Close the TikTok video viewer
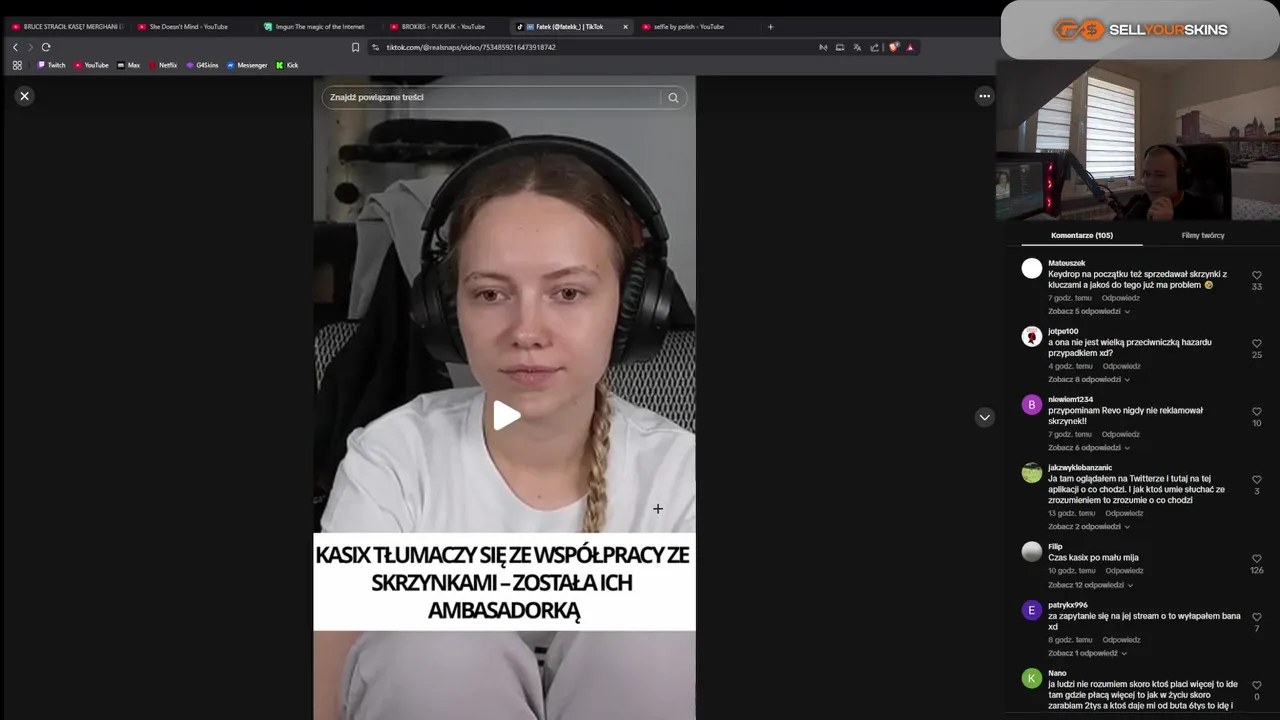 coord(25,96)
